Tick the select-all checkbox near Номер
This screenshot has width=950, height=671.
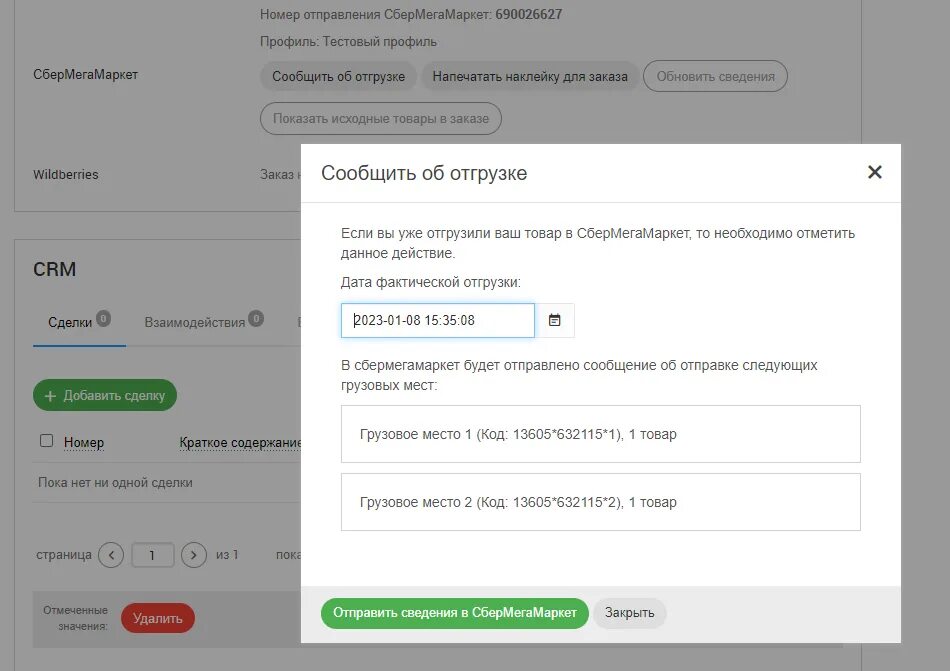[x=47, y=441]
